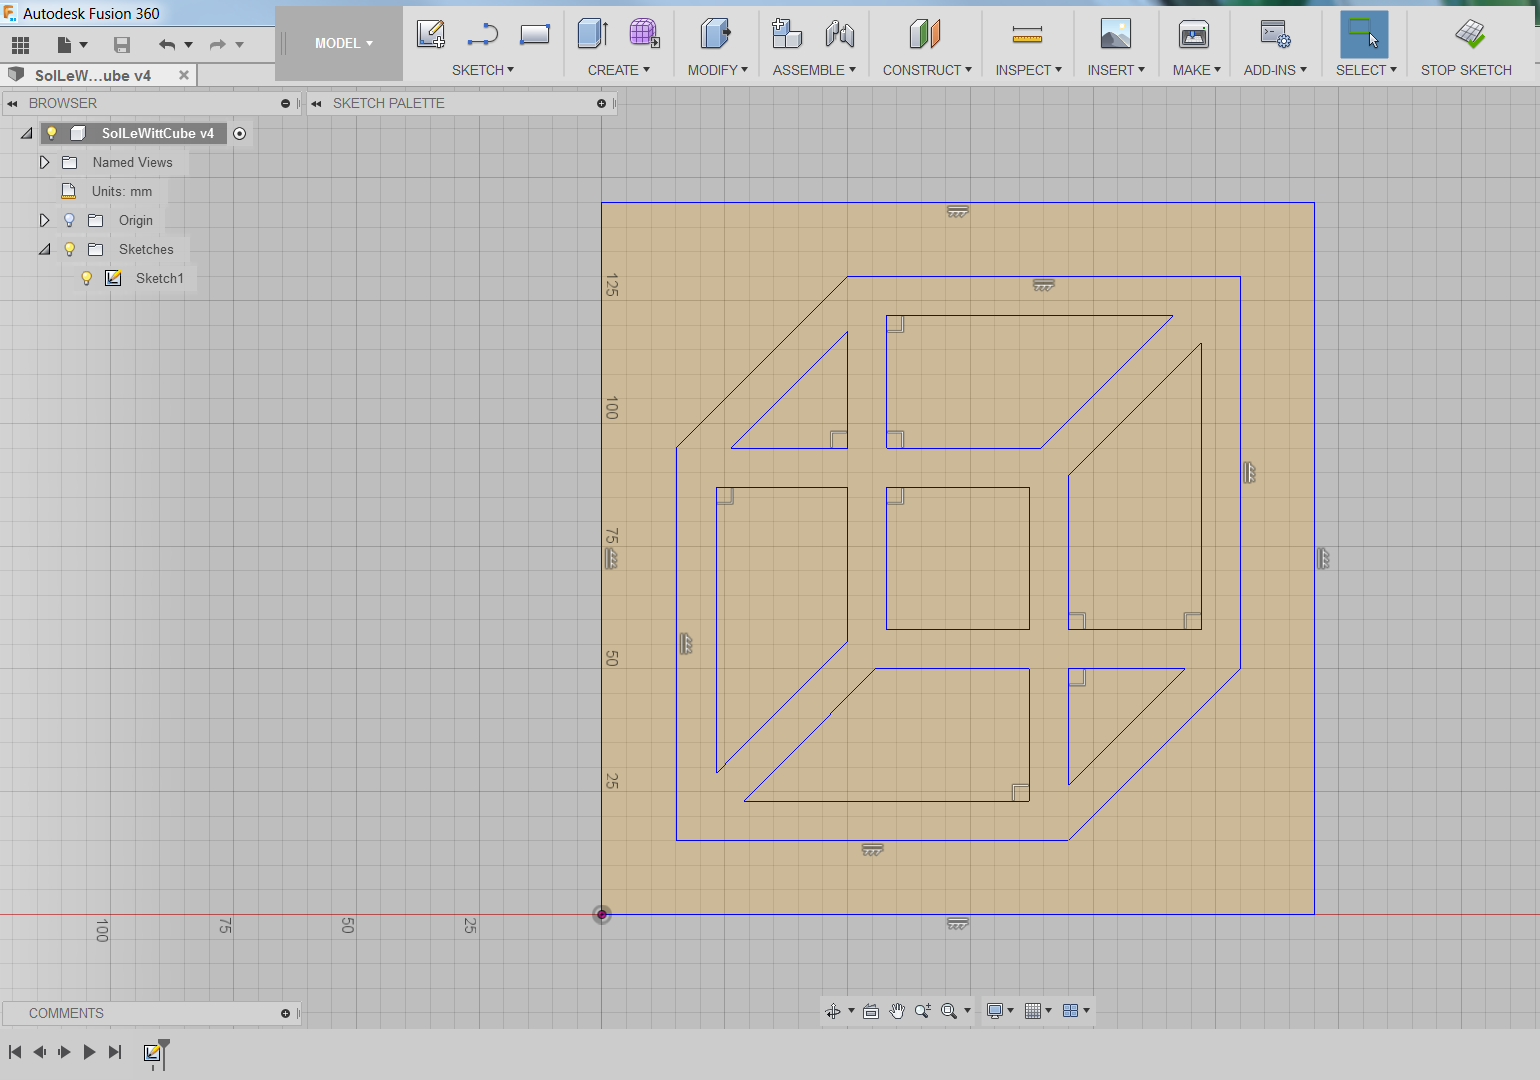Click the sketch origin point
This screenshot has height=1080, width=1540.
coord(602,914)
